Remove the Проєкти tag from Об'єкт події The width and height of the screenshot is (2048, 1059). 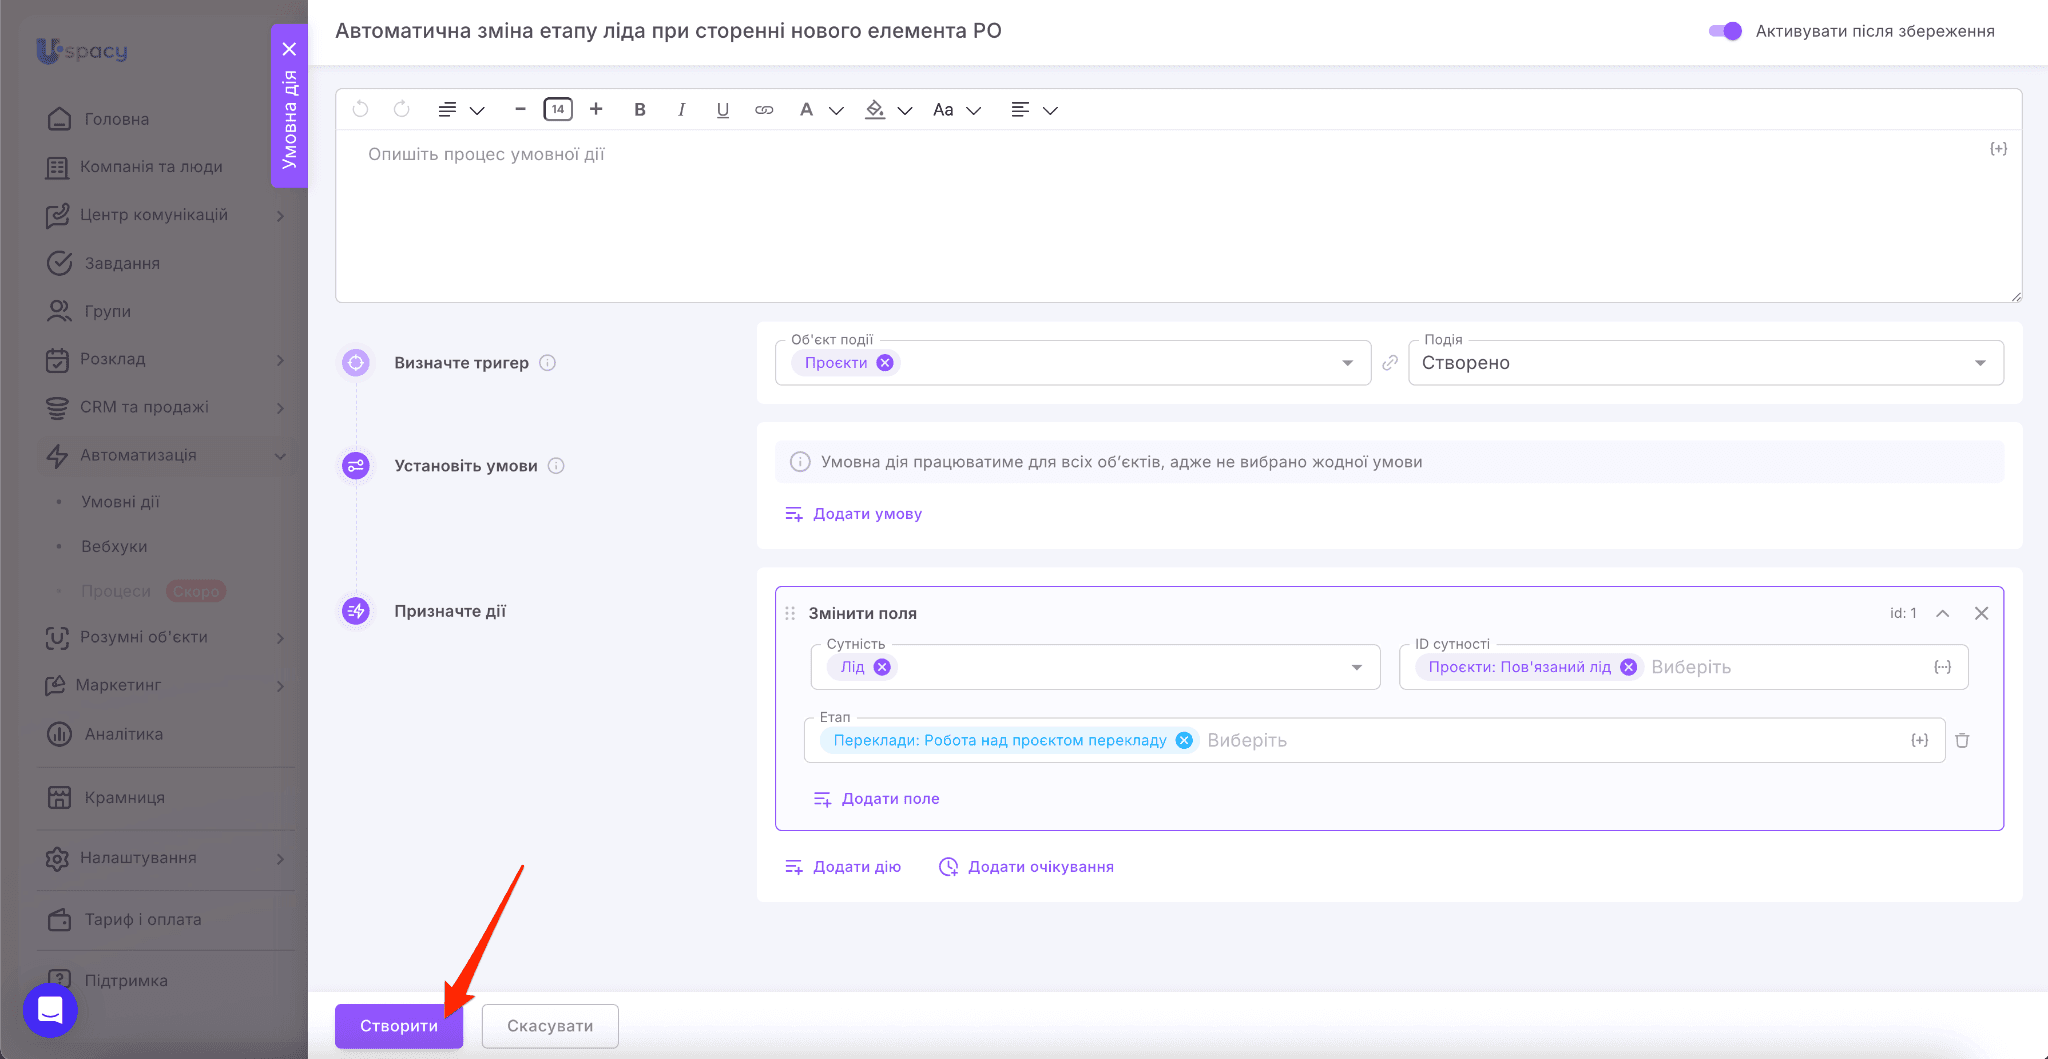coord(885,363)
